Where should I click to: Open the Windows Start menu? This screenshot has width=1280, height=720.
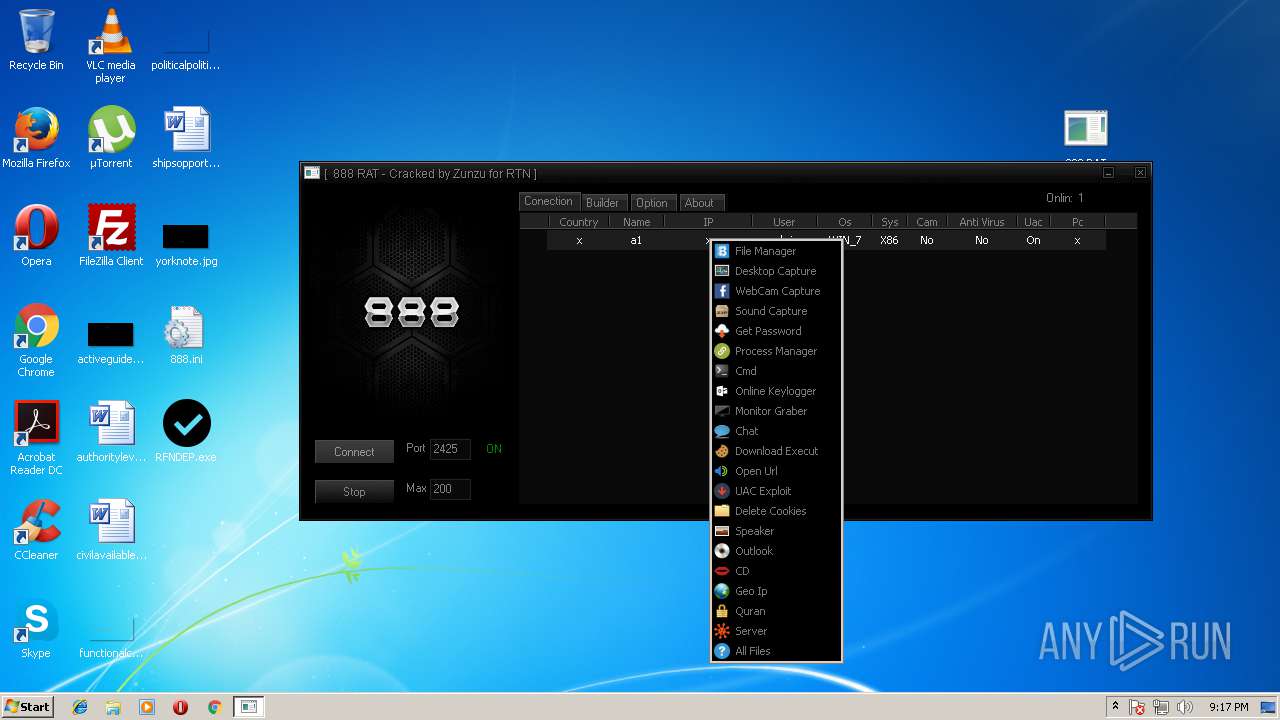(27, 707)
